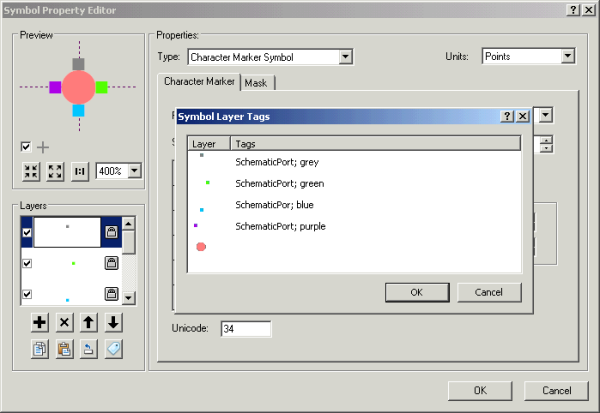Toggle lock on the blue layer
Viewport: 600px width, 413px height.
pos(111,294)
